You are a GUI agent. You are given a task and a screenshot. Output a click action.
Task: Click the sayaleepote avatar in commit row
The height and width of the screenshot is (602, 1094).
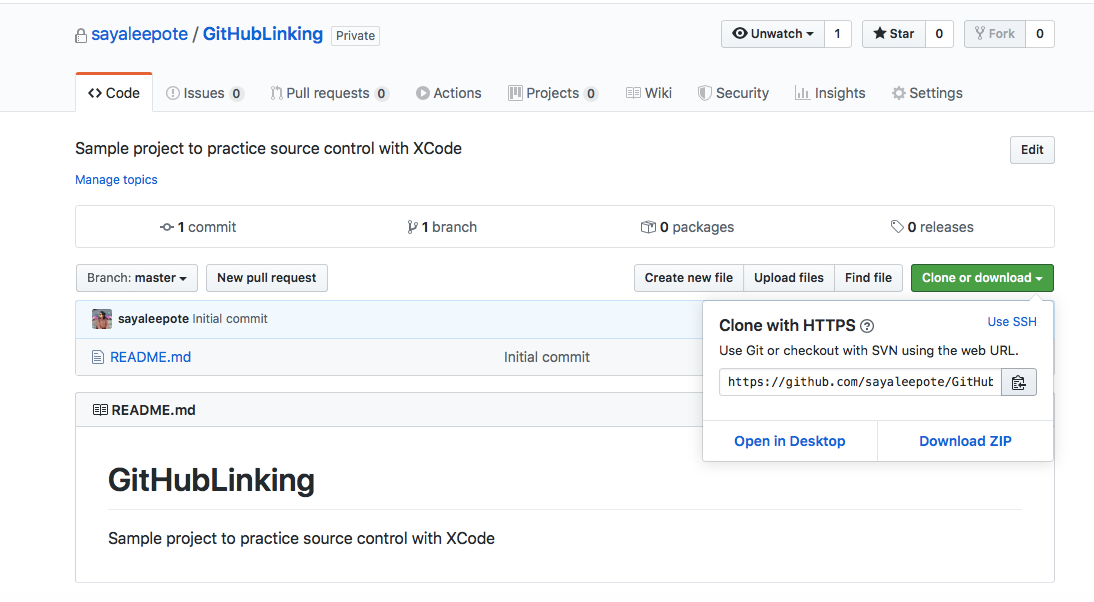(102, 319)
